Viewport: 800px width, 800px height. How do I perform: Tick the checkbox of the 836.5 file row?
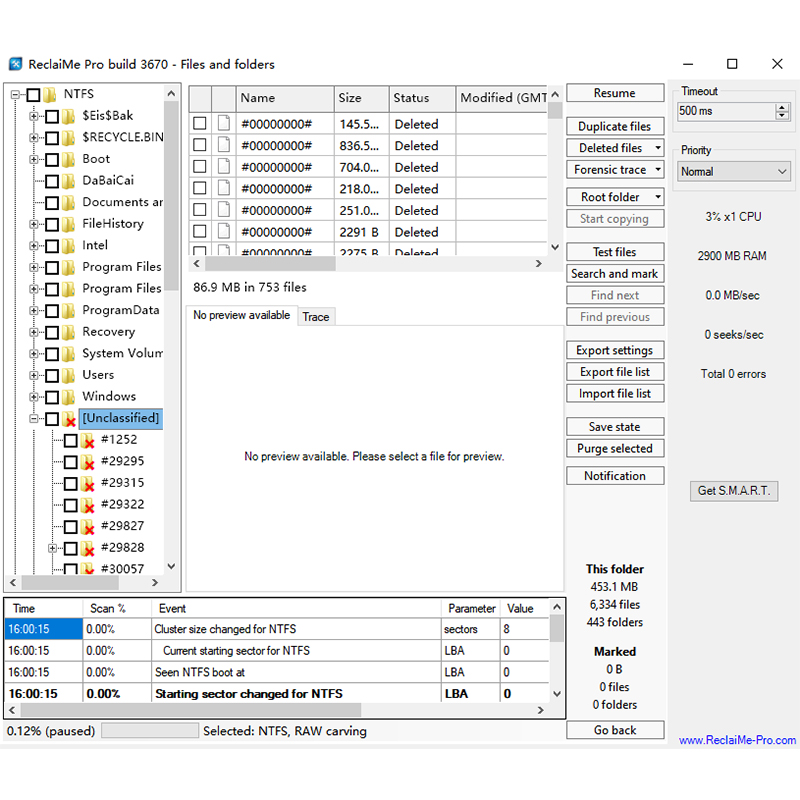point(200,145)
